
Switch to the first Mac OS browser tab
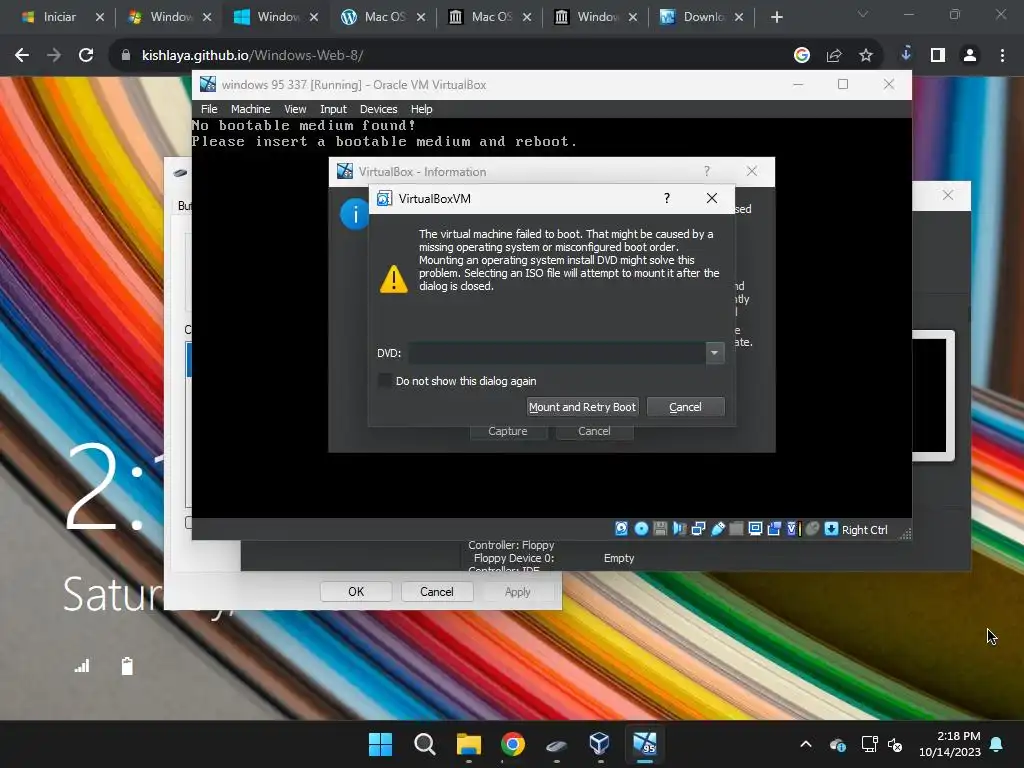385,17
